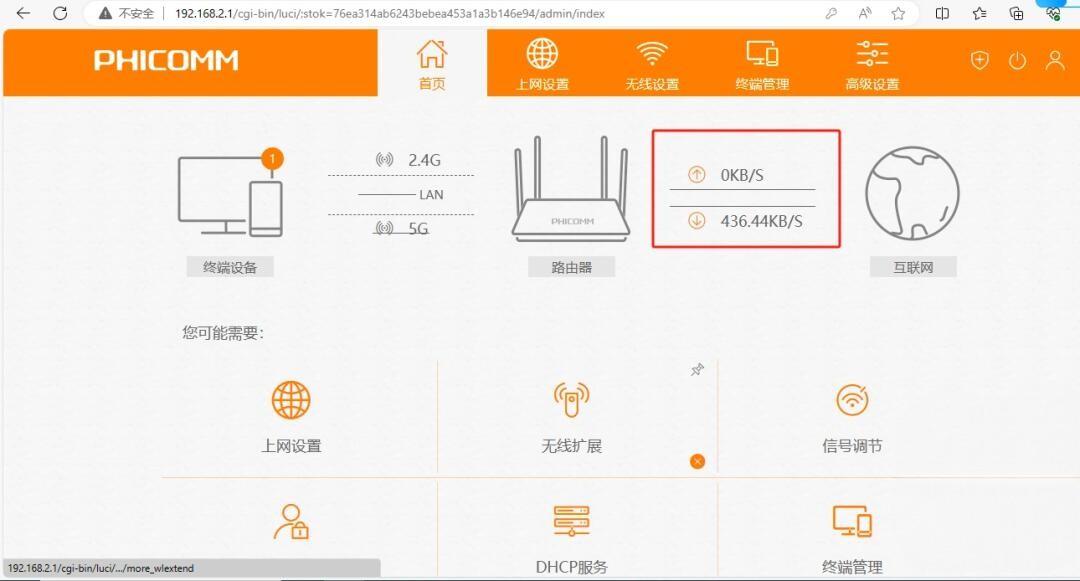Open 信号调节 signal adjust icon

pos(852,400)
